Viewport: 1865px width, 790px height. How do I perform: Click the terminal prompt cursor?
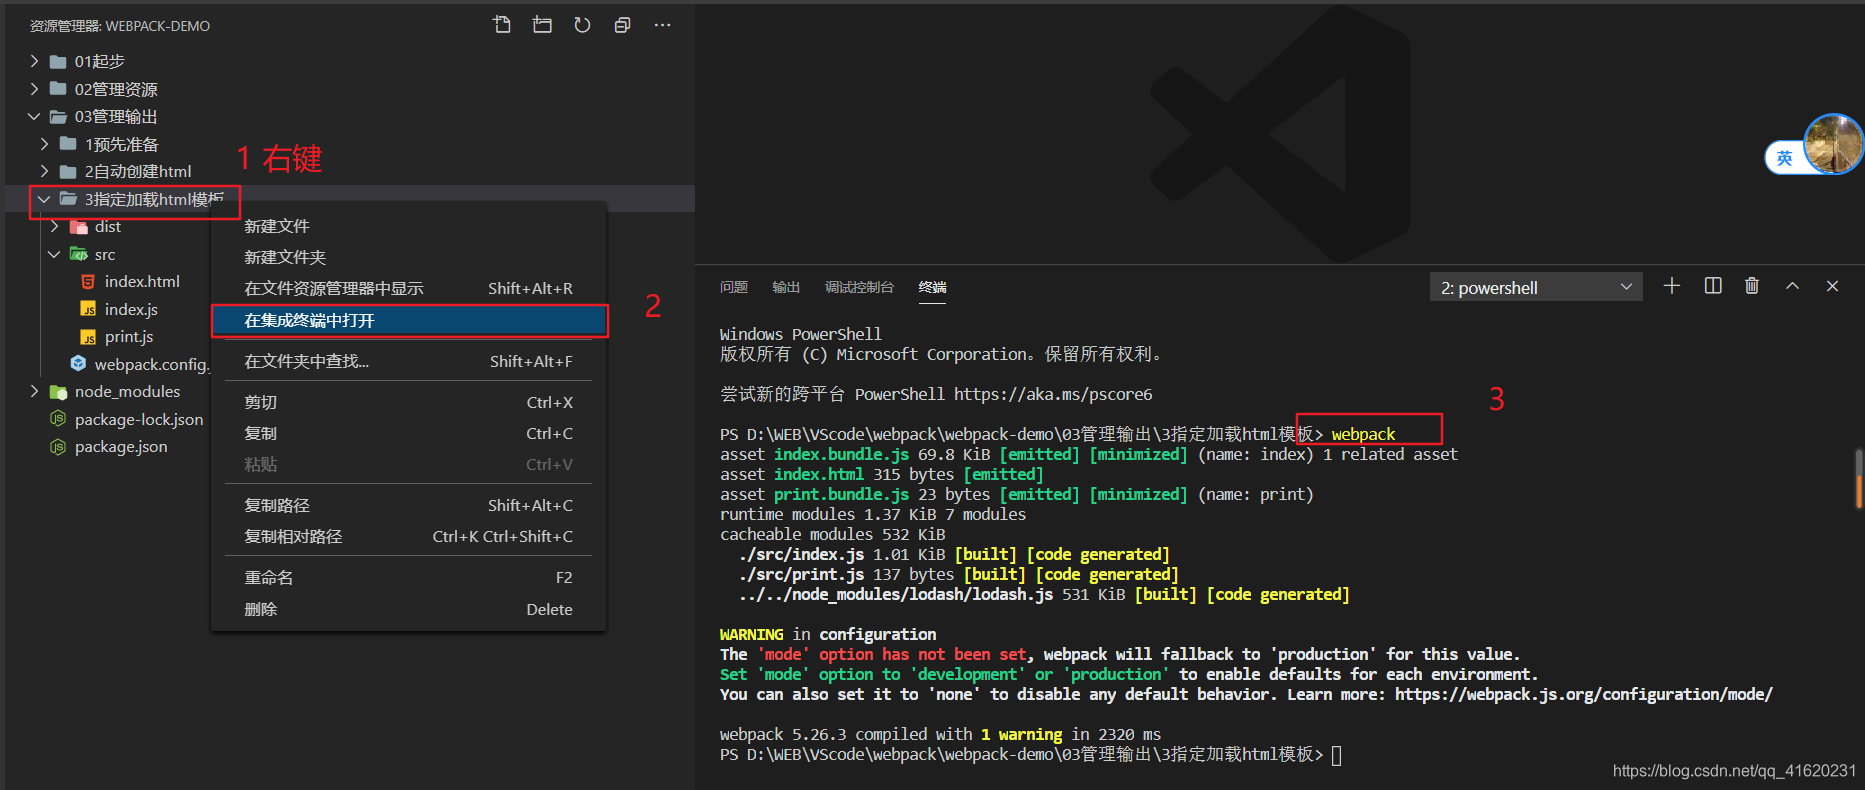tap(1336, 754)
